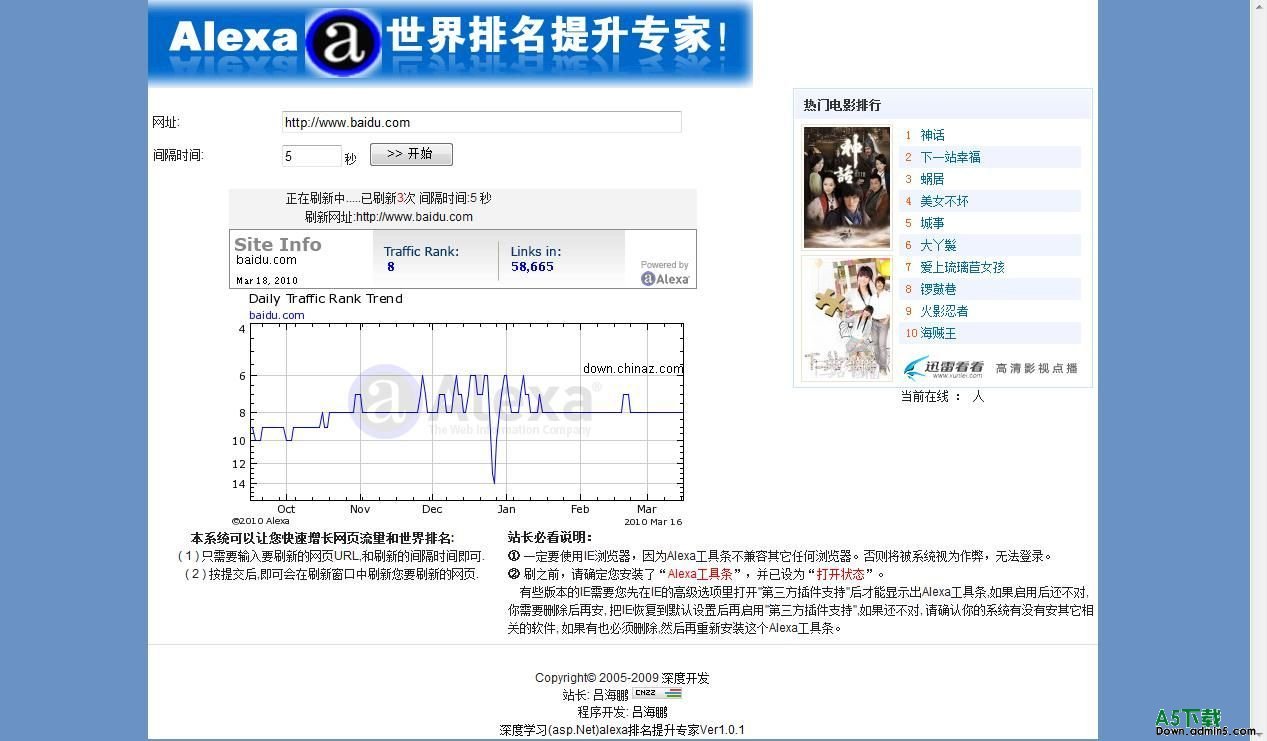1267x741 pixels.
Task: Click the 程序开发: 吕海鹏 text
Action: click(x=622, y=712)
